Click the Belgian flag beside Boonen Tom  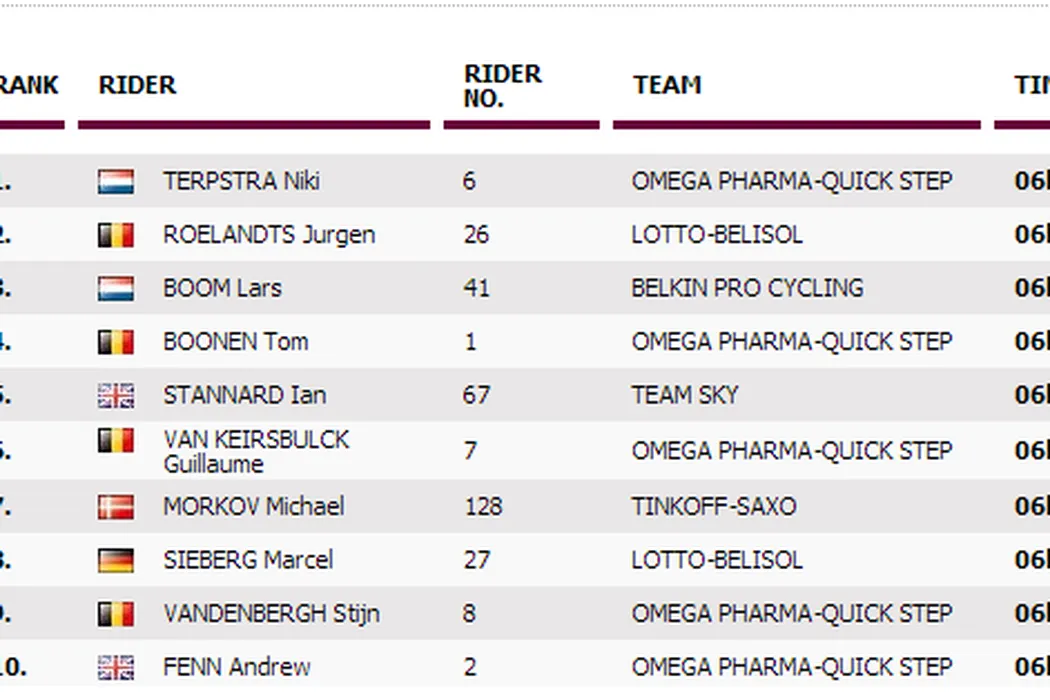coord(116,342)
